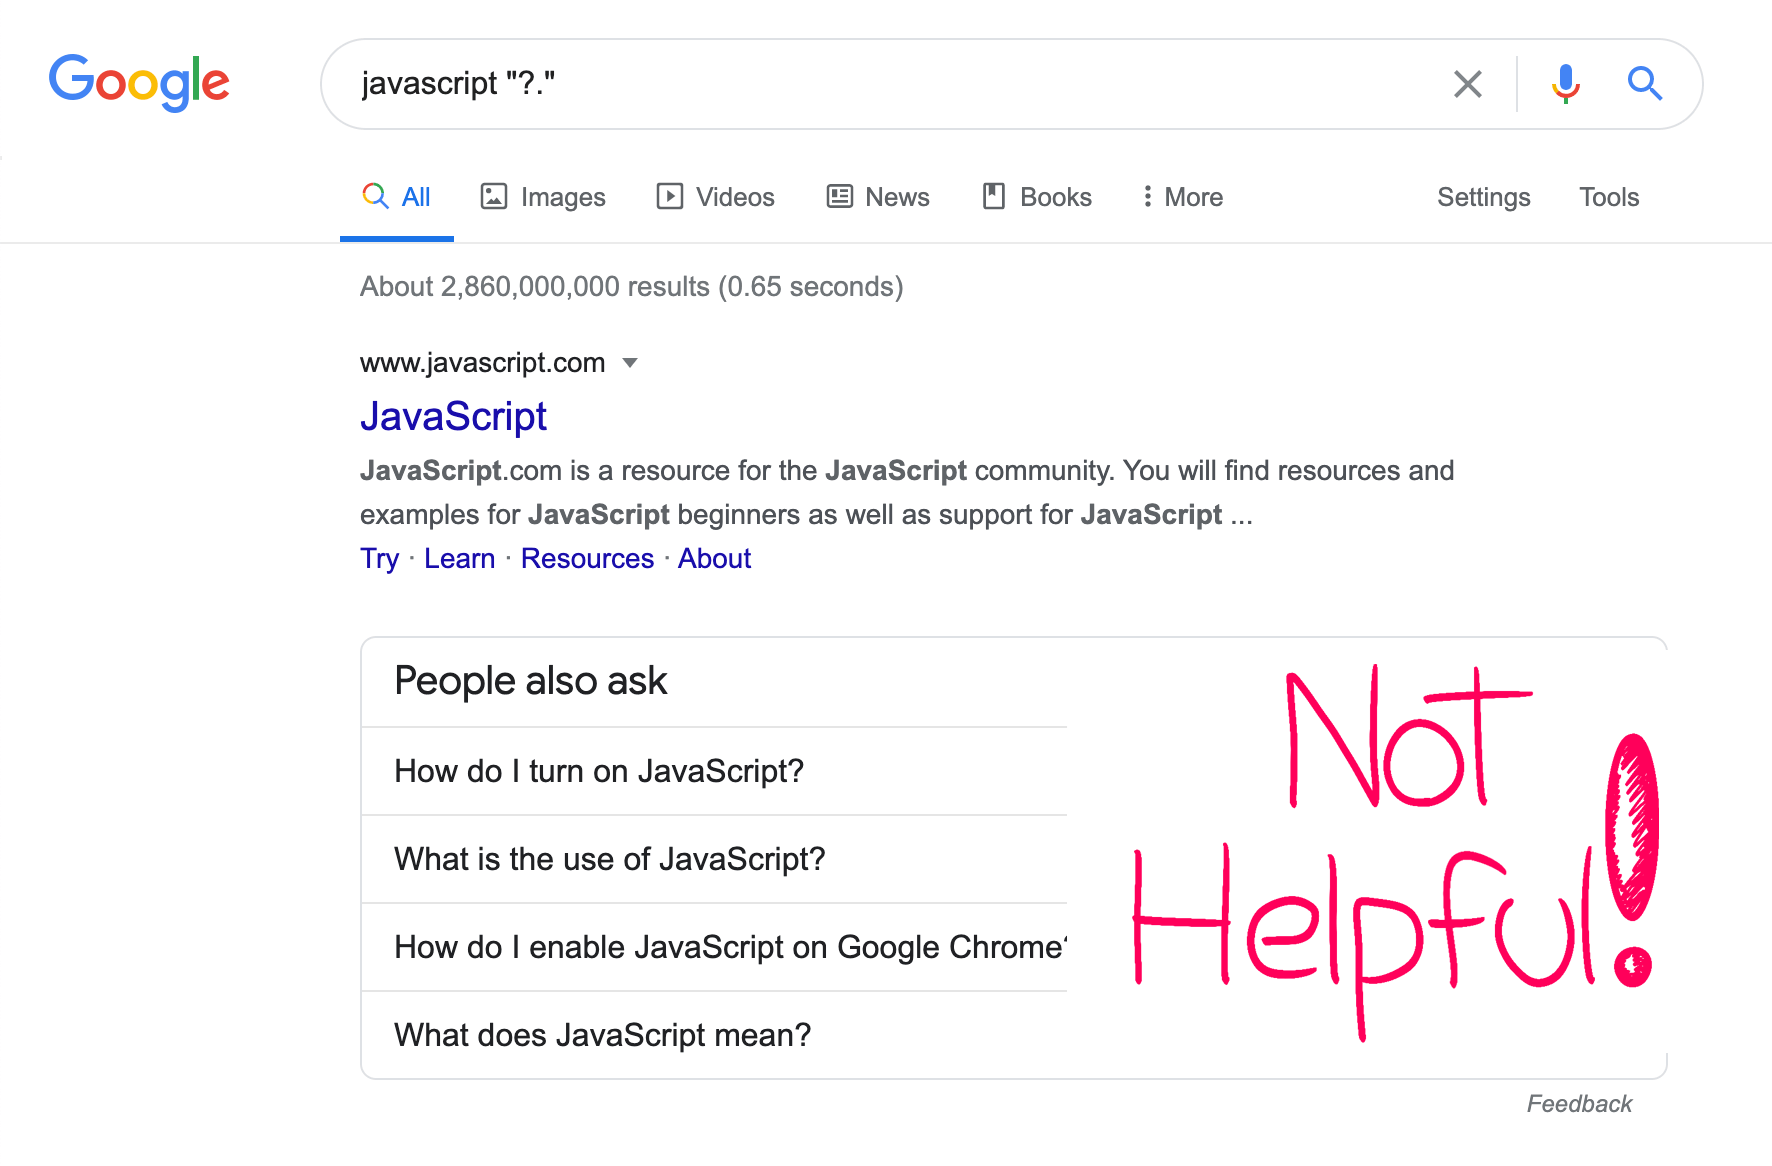Expand "How do I turn on JavaScript?"
The width and height of the screenshot is (1772, 1166).
(714, 771)
